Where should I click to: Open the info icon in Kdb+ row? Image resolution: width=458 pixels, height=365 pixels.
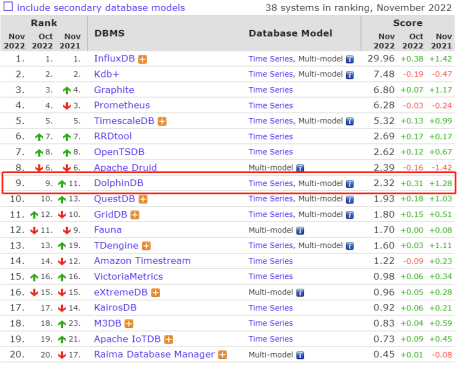[350, 75]
